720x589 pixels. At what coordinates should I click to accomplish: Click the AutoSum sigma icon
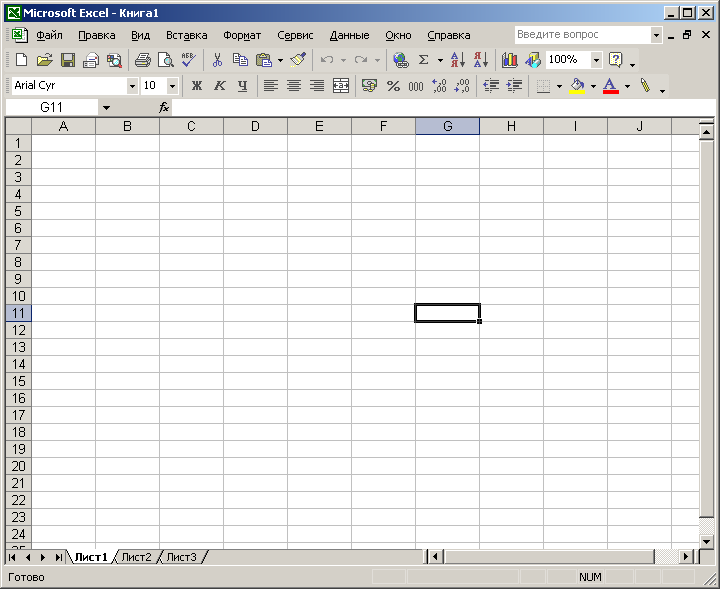click(x=424, y=60)
